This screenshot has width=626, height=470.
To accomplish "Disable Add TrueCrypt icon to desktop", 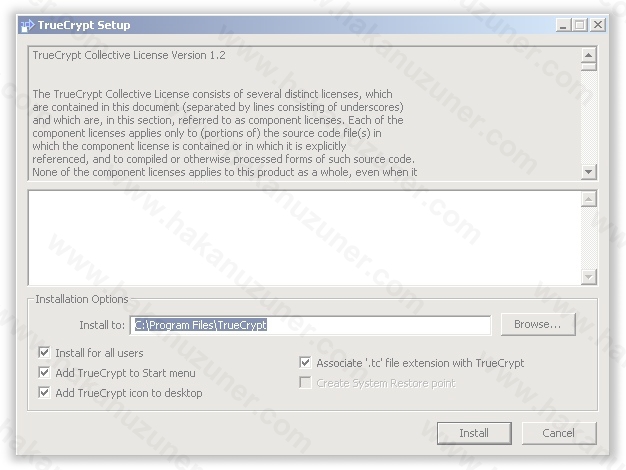I will [x=44, y=393].
